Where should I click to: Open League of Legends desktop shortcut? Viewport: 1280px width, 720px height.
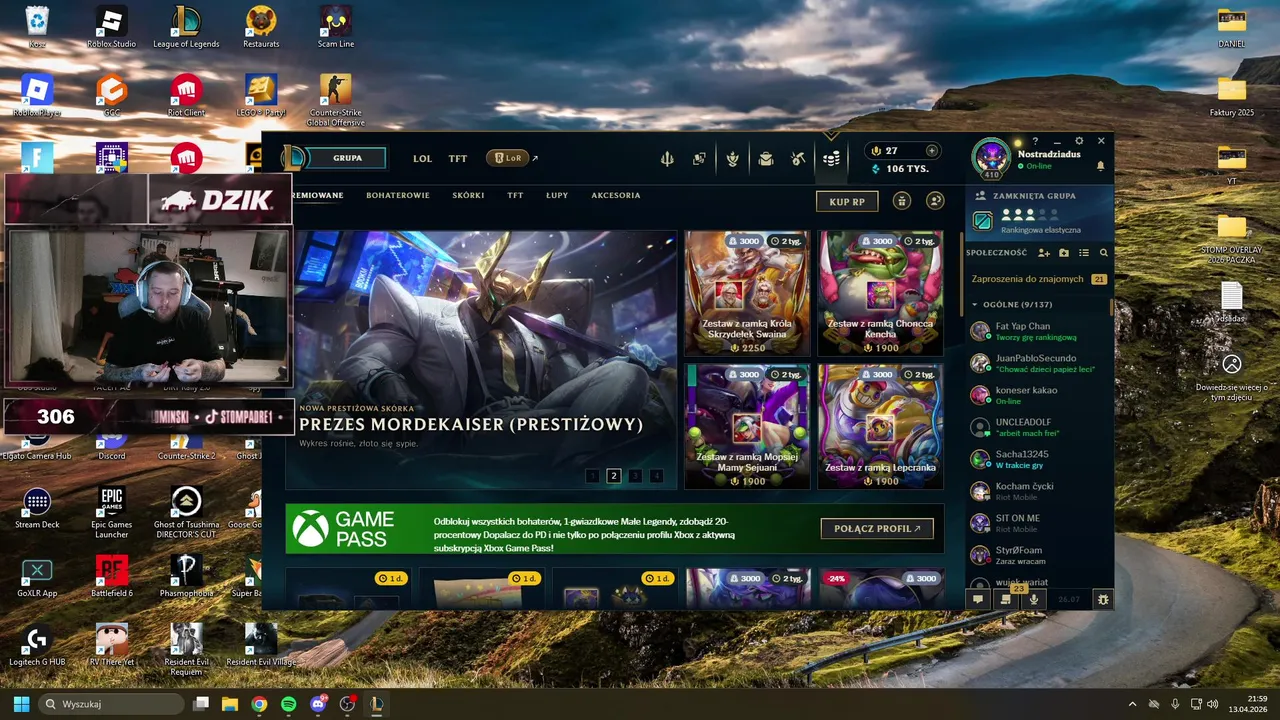[x=186, y=27]
